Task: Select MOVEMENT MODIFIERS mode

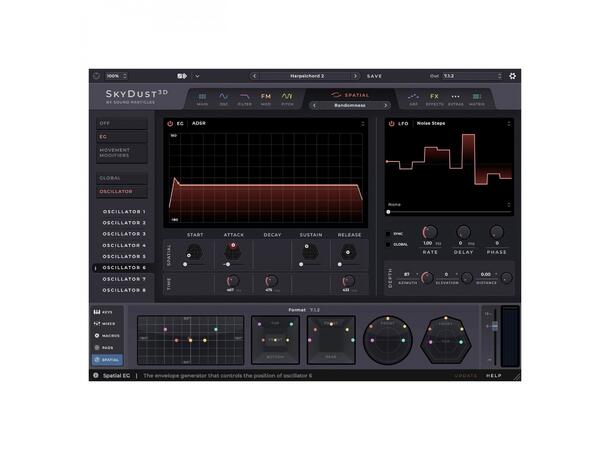Action: [122, 153]
